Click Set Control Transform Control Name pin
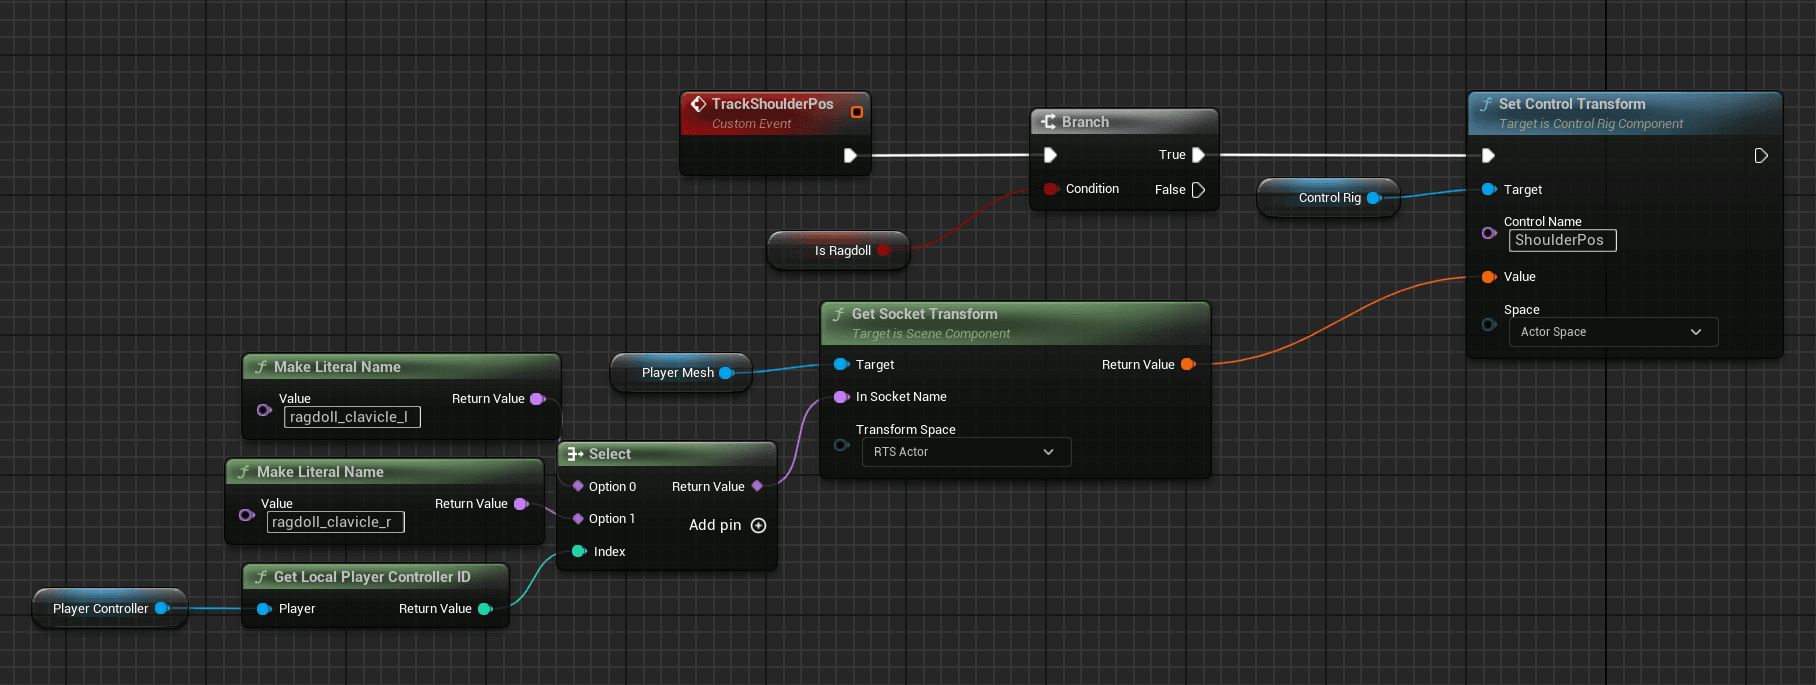Viewport: 1816px width, 685px height. pos(1489,233)
